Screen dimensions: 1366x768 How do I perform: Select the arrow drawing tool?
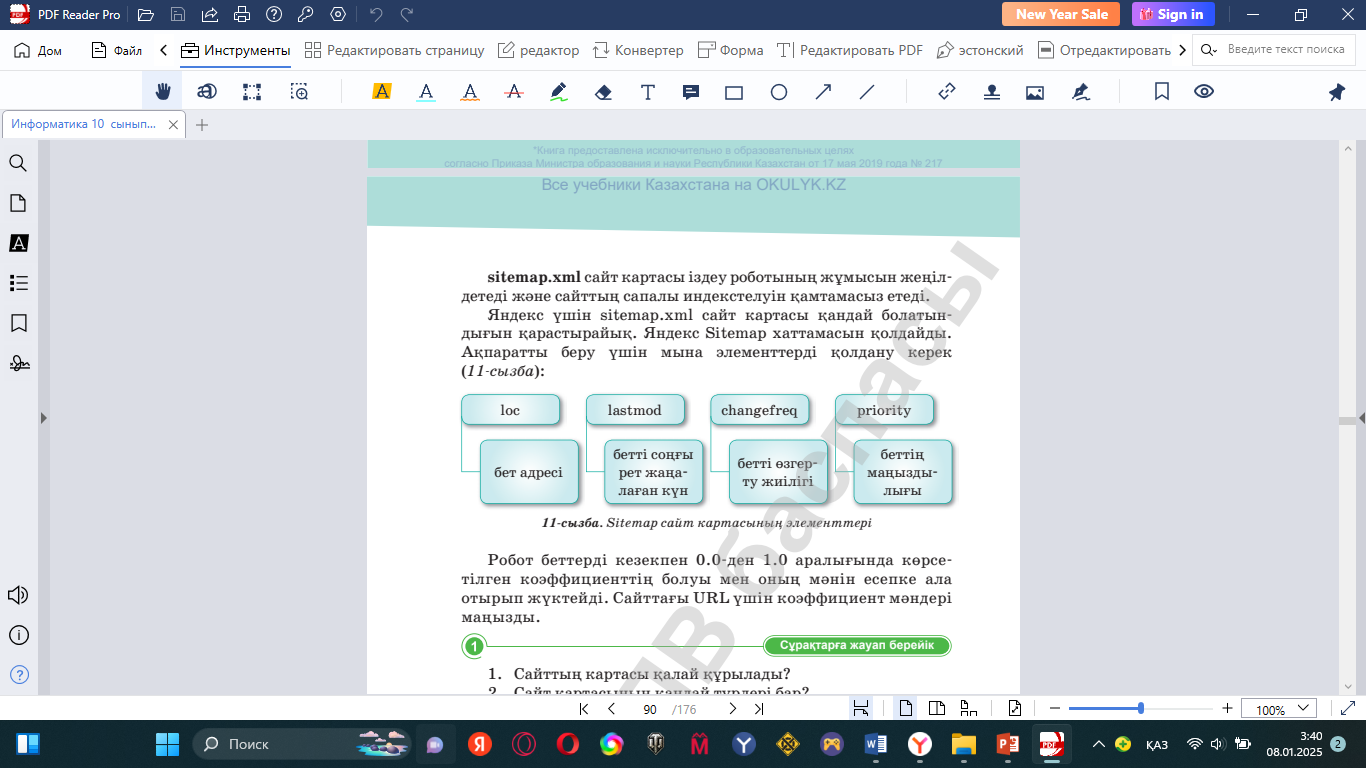(x=823, y=92)
